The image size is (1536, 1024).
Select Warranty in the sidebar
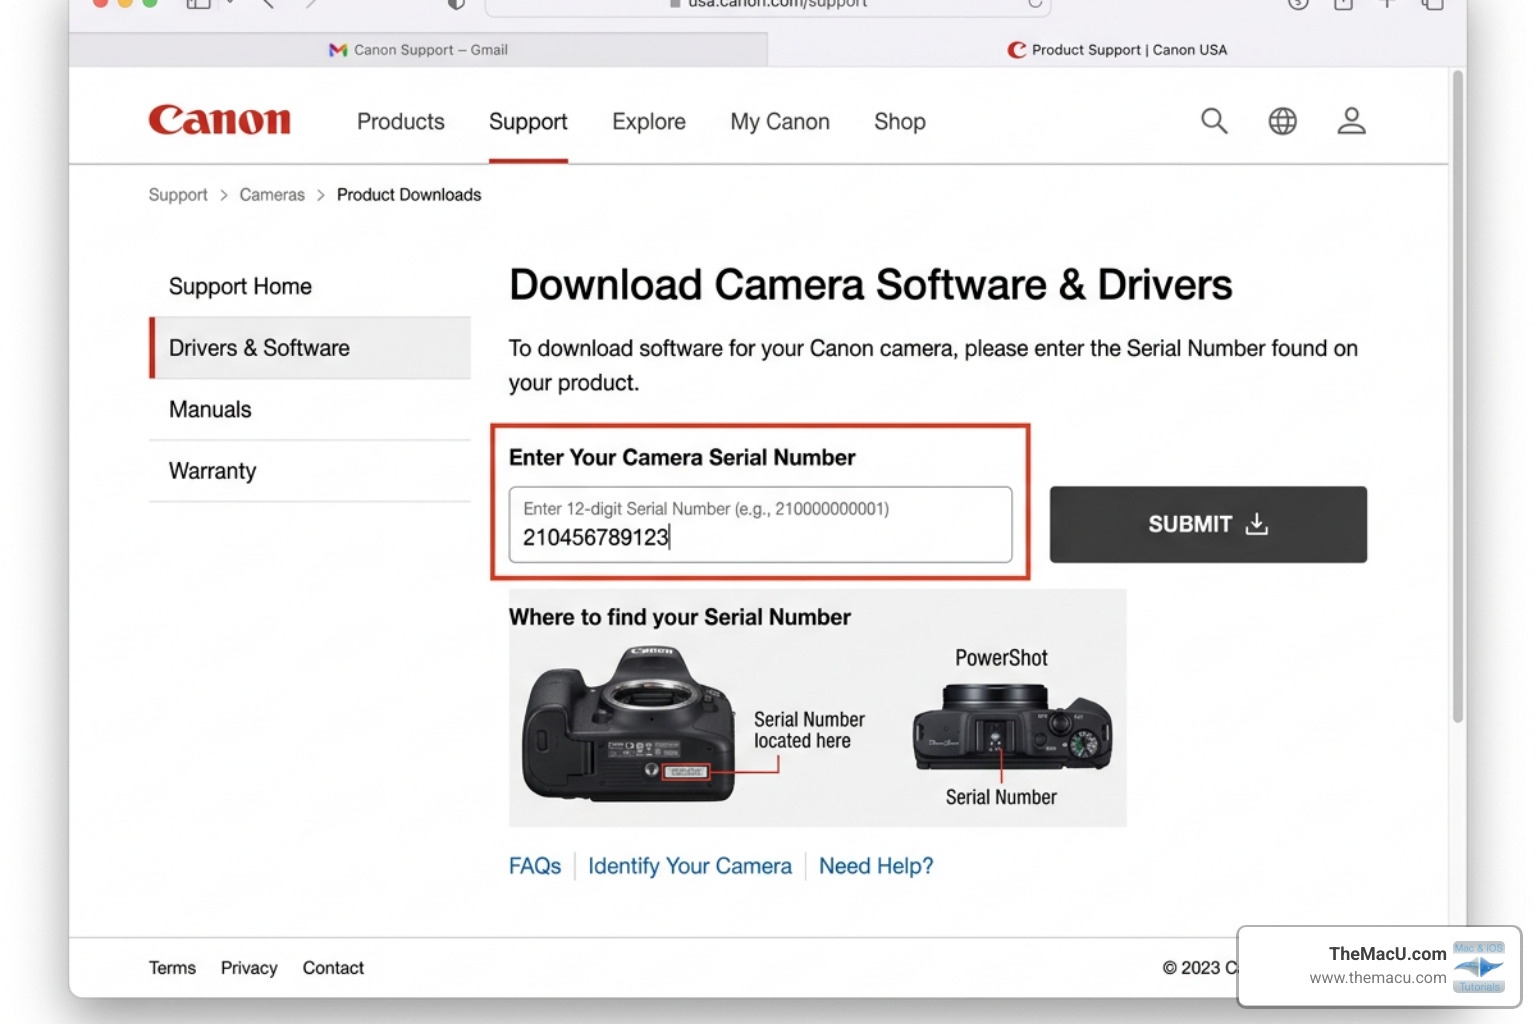click(x=212, y=470)
